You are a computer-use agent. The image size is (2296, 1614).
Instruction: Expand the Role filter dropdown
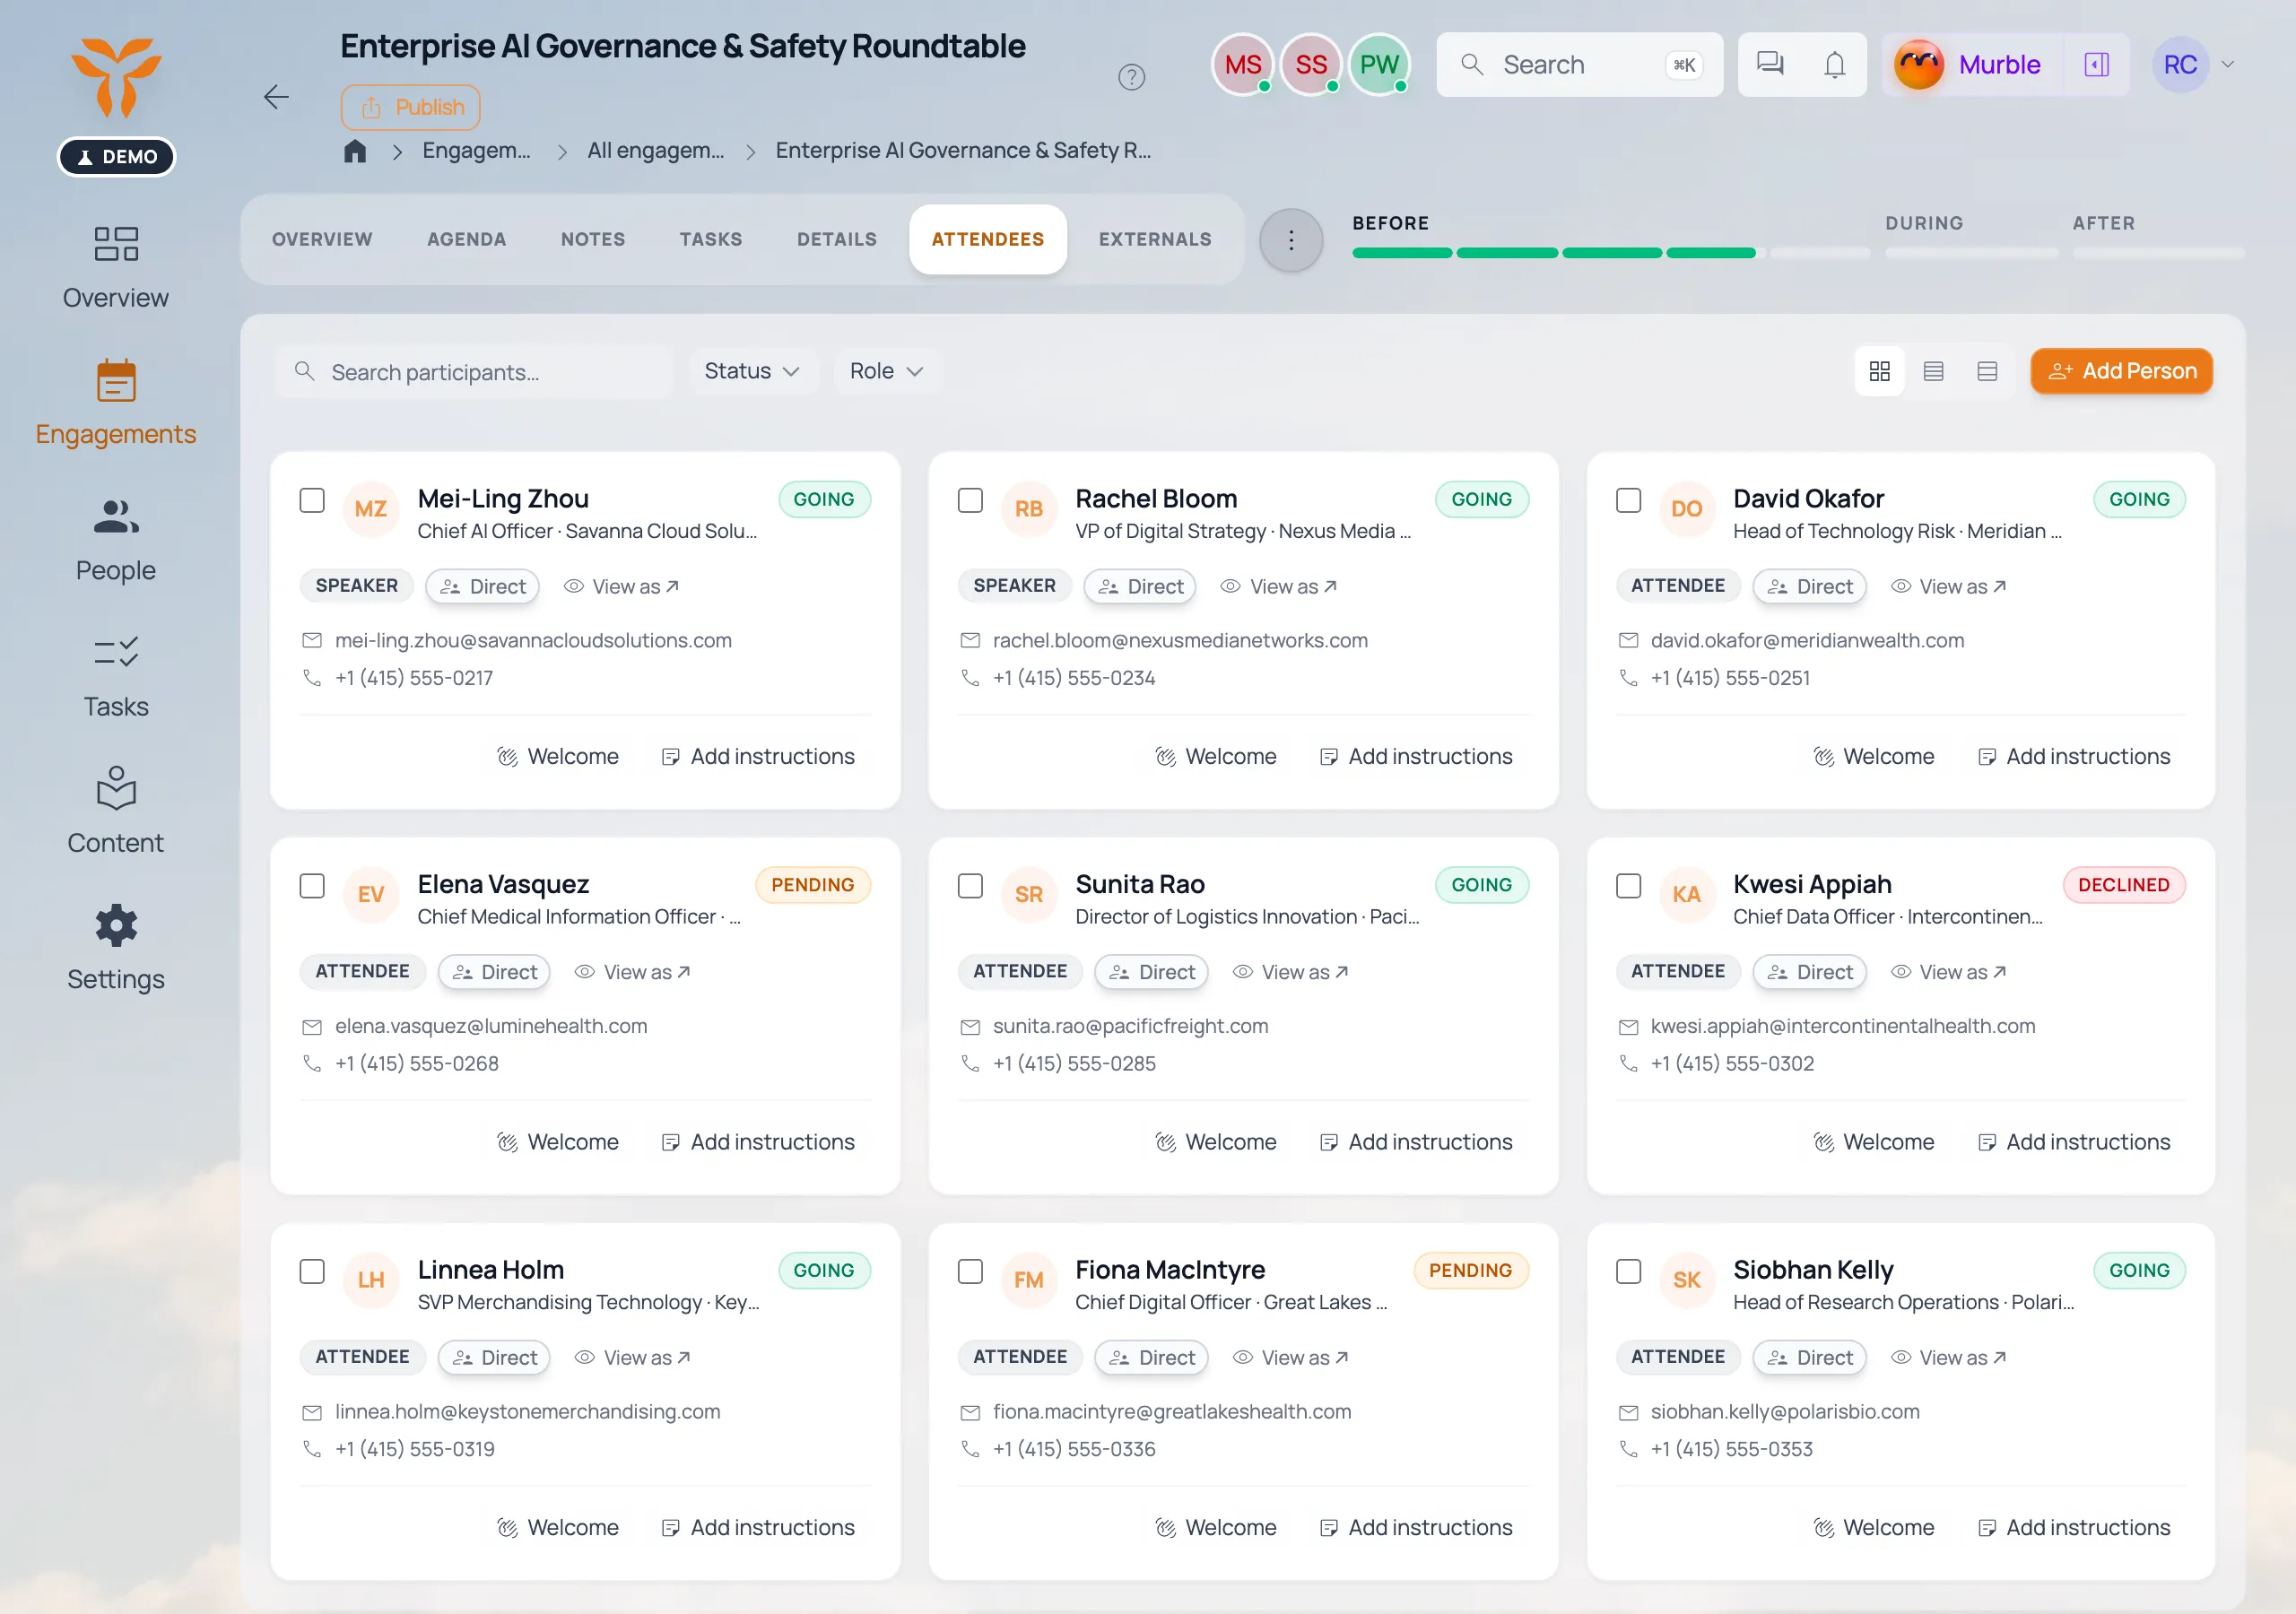click(886, 371)
